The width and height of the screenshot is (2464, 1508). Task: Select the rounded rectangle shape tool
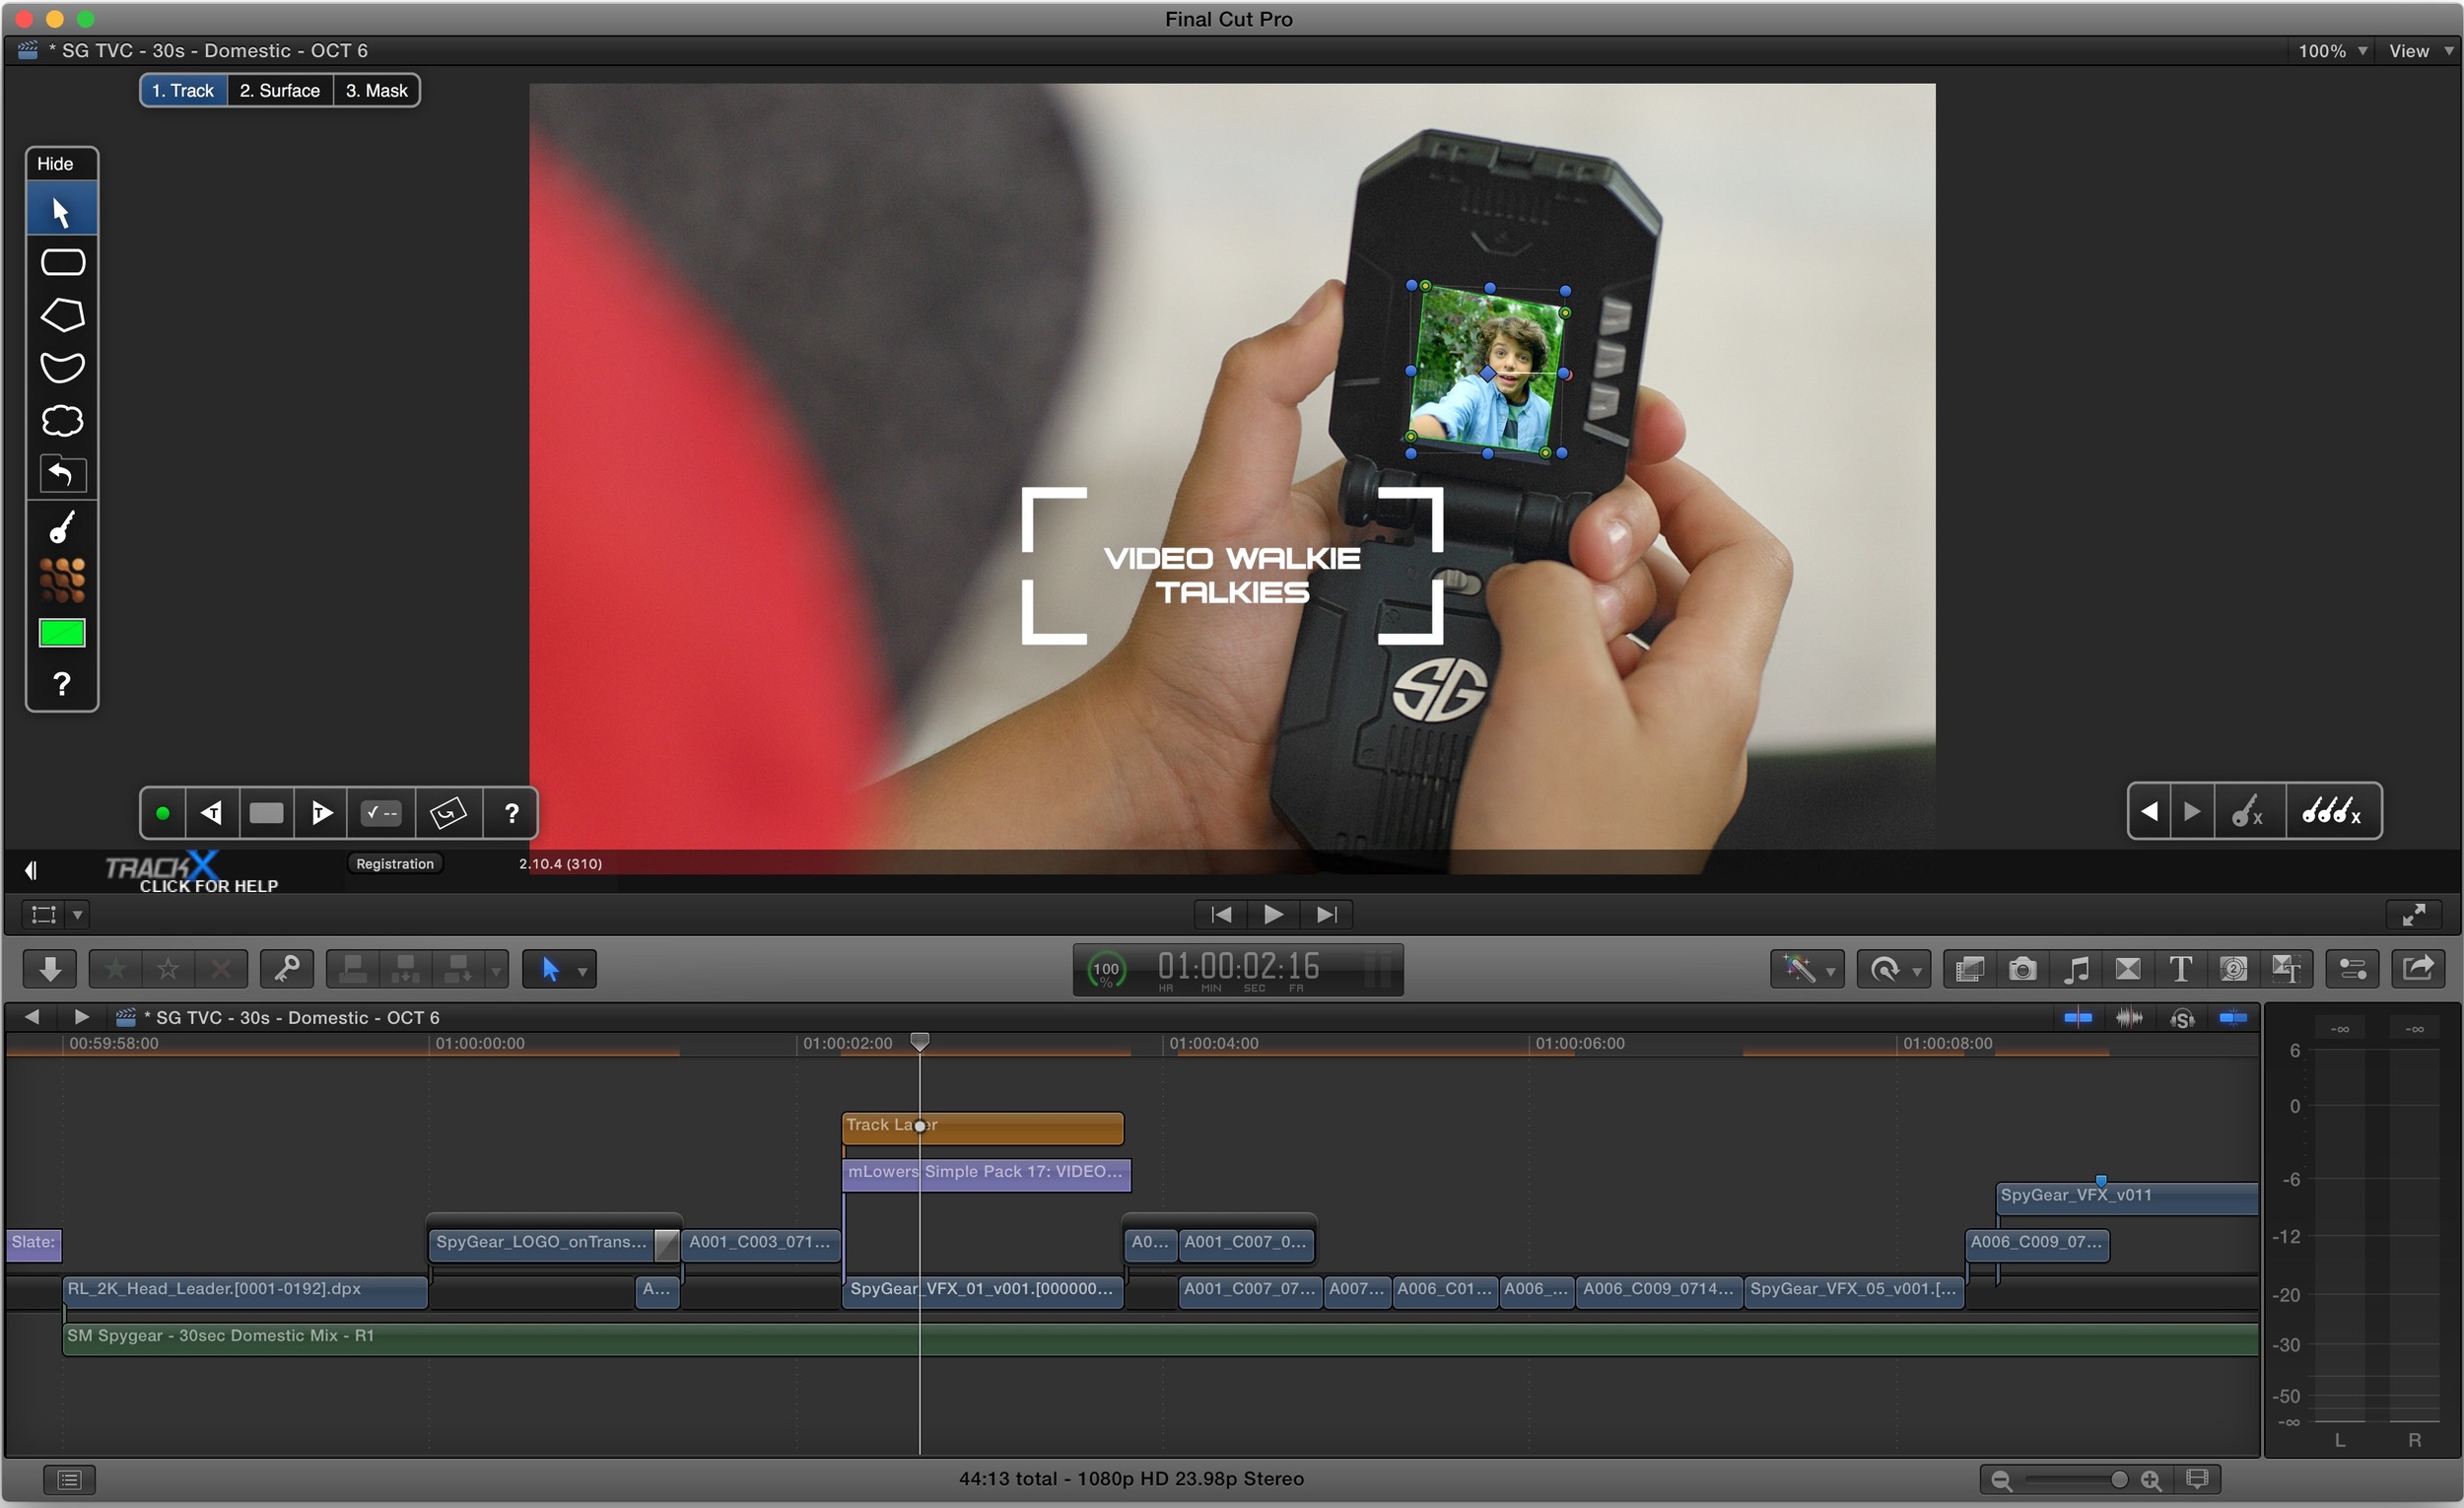coord(62,262)
